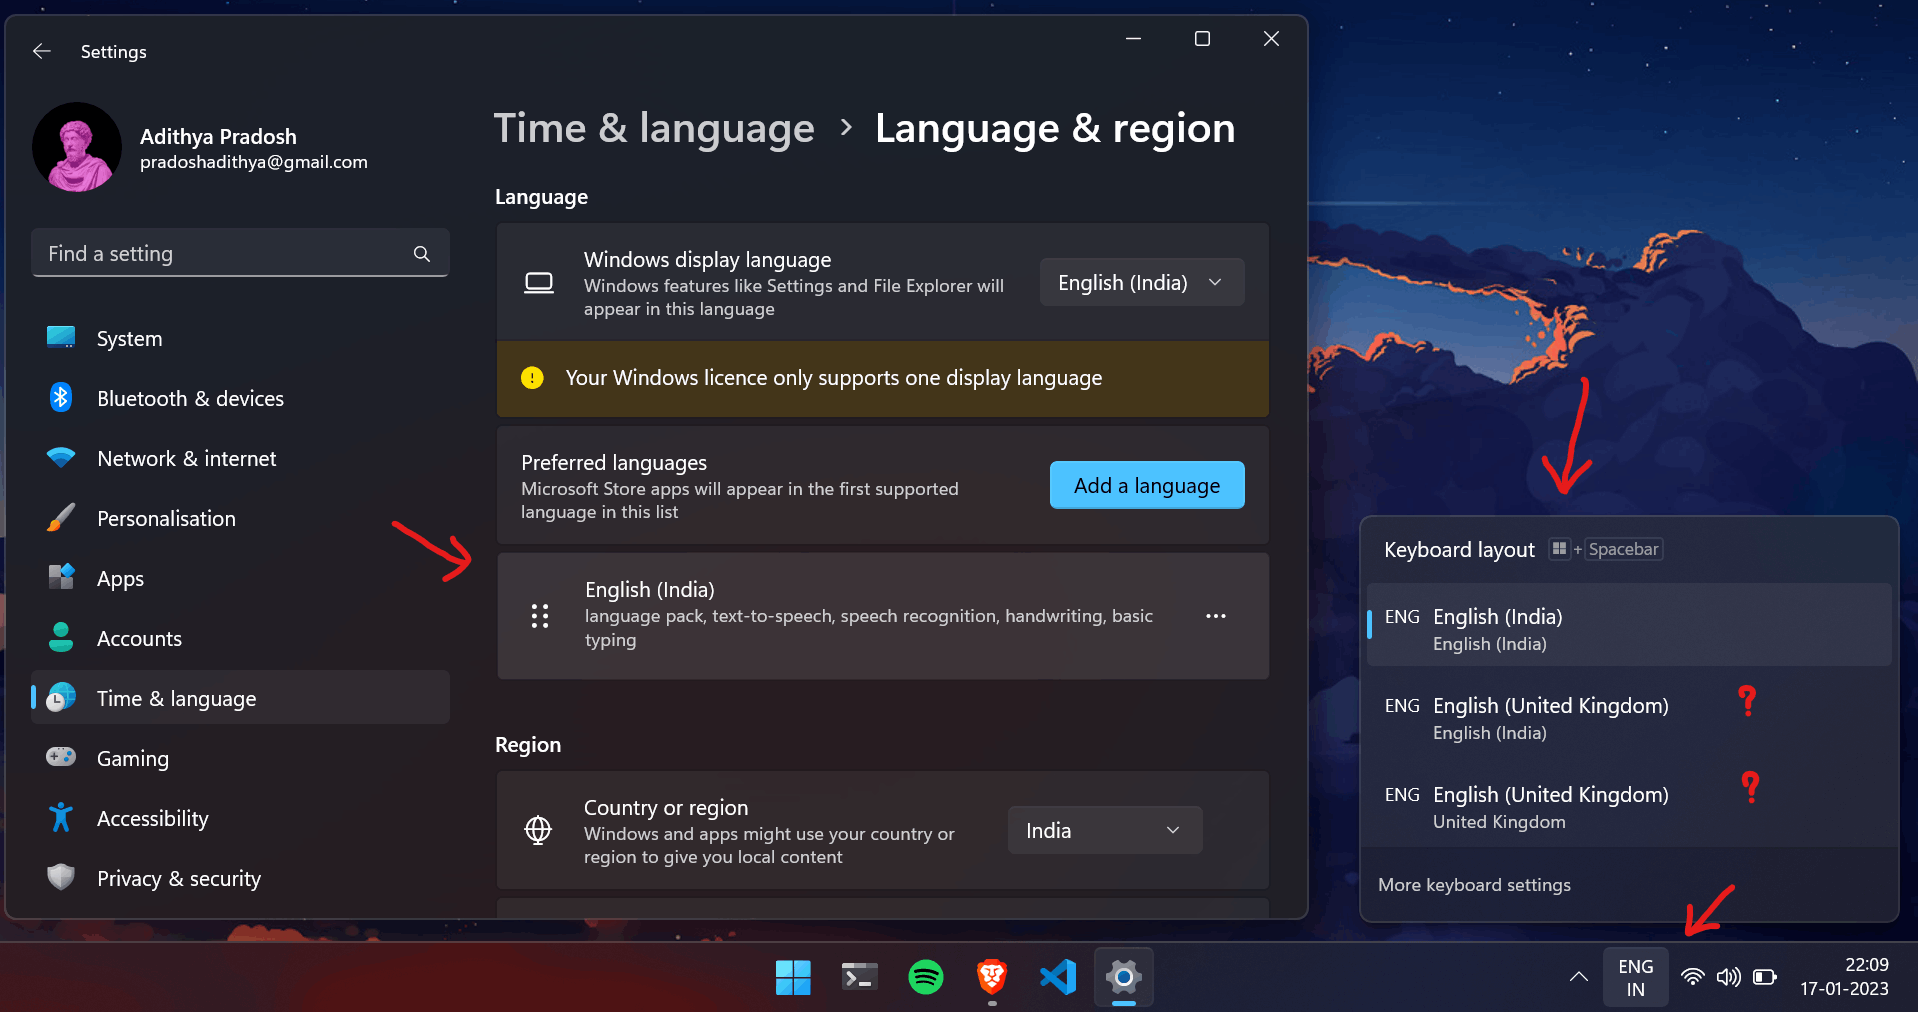
Task: Open the Terminal app from taskbar
Action: 860,977
